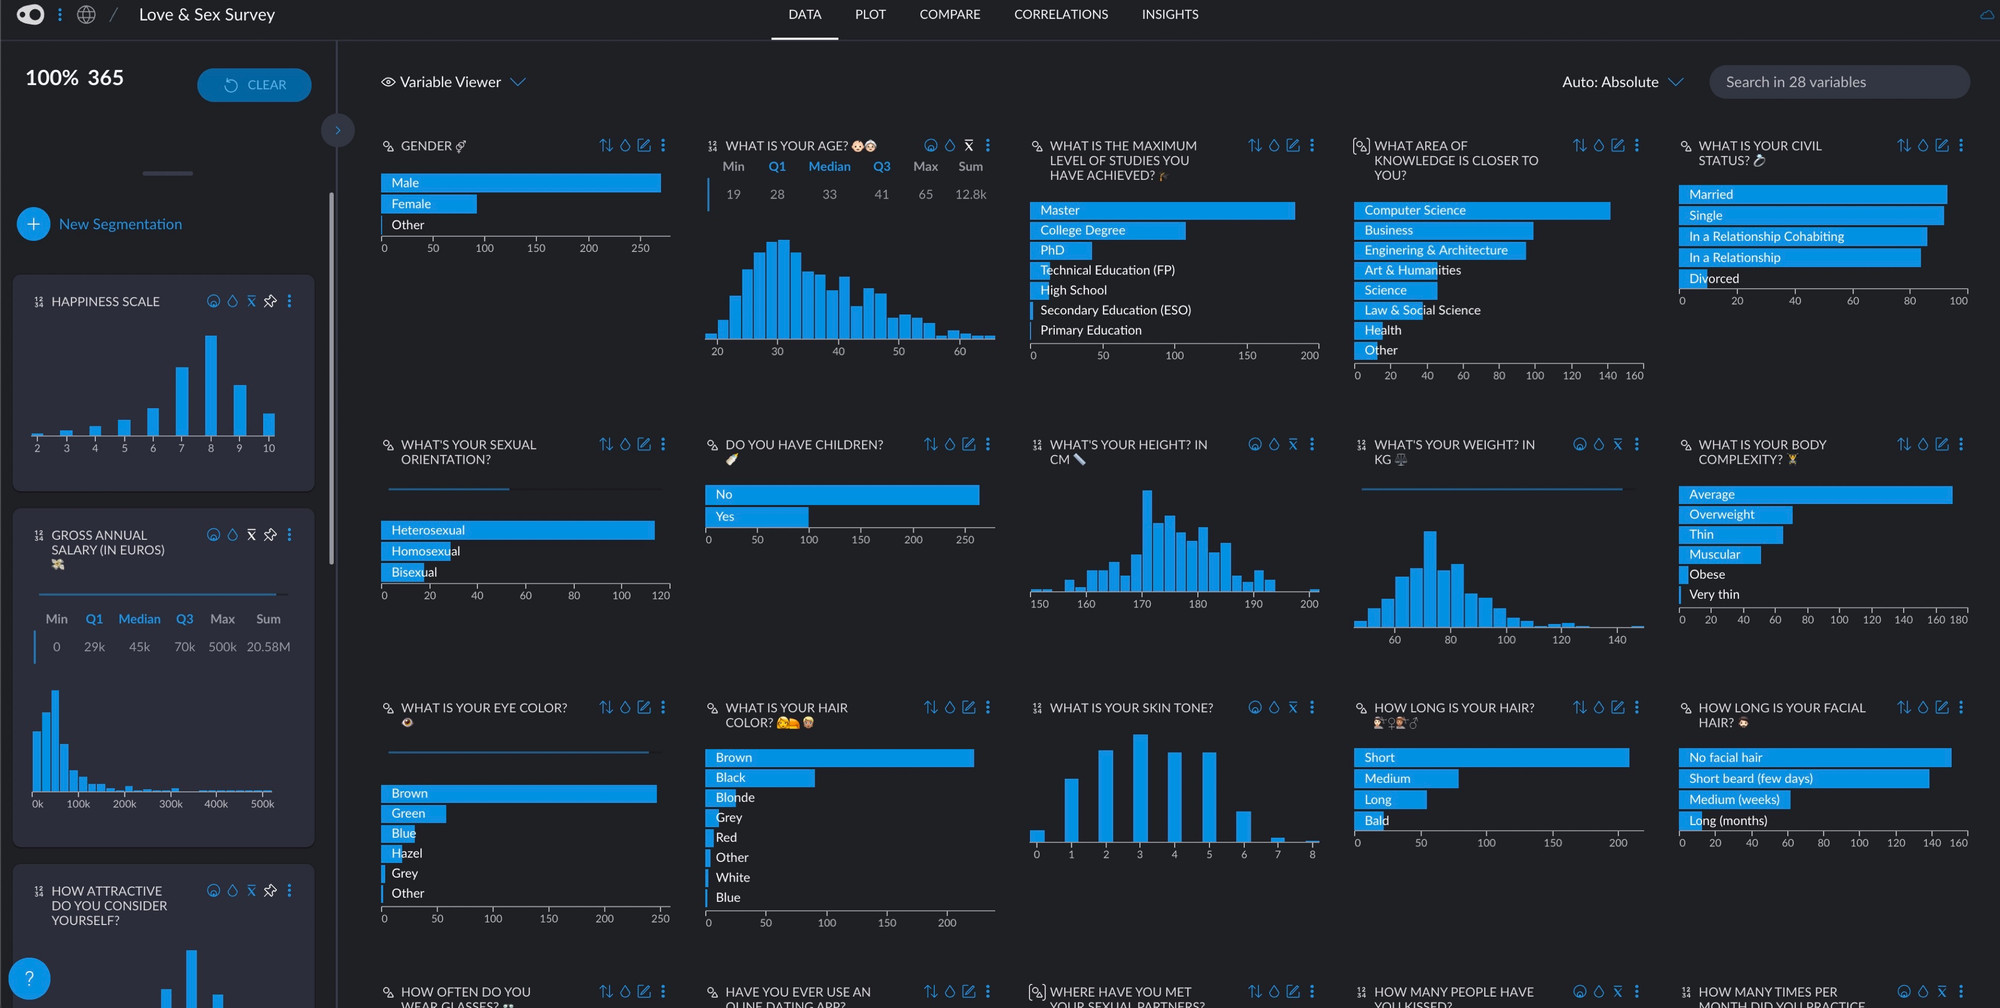Screen dimensions: 2000x1008
Task: Sort the Gender chart values
Action: tap(606, 146)
